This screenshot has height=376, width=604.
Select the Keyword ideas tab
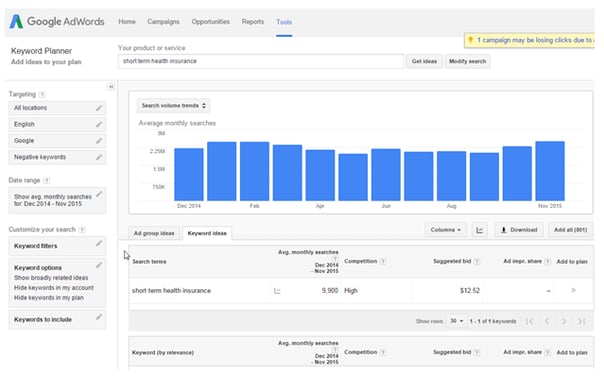coord(207,233)
